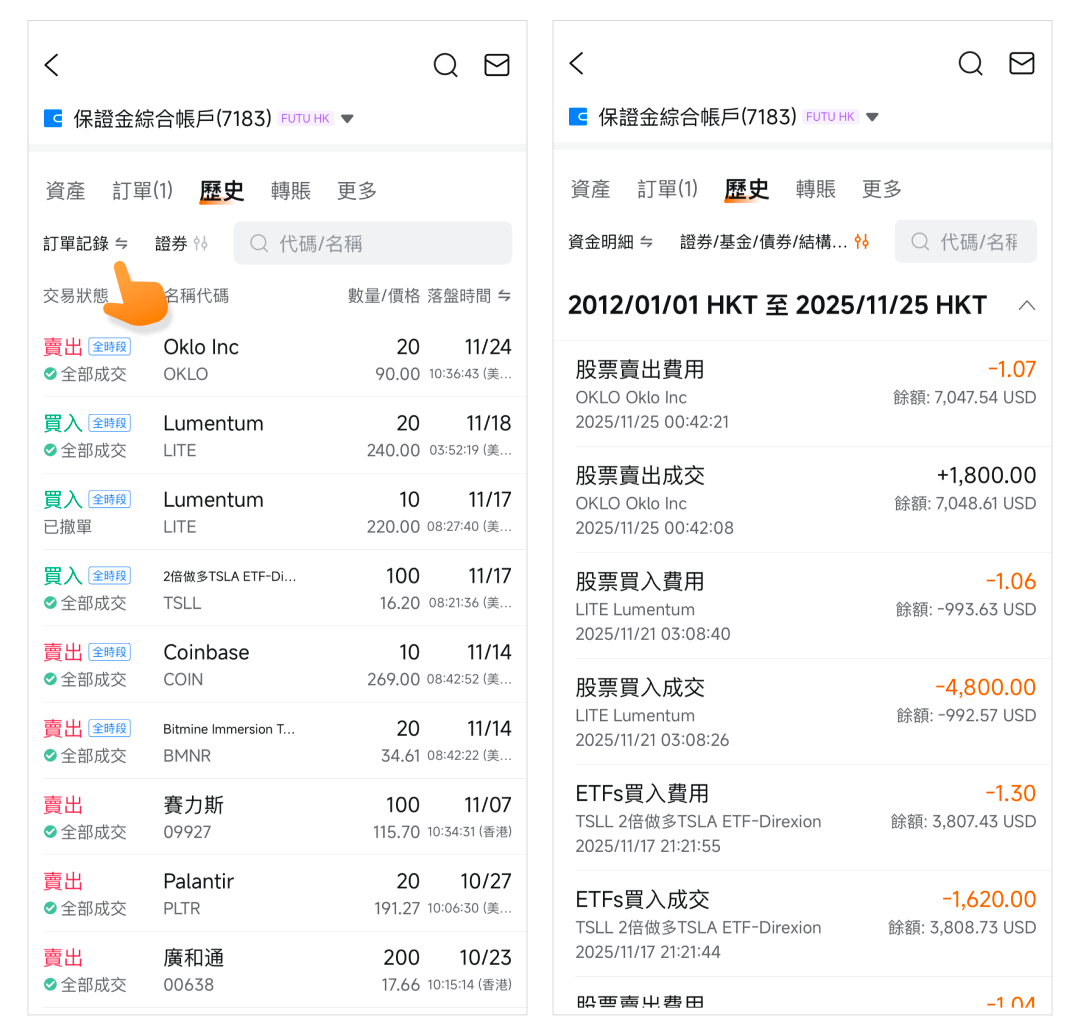Open search magnifier on right screen header

coord(970,64)
